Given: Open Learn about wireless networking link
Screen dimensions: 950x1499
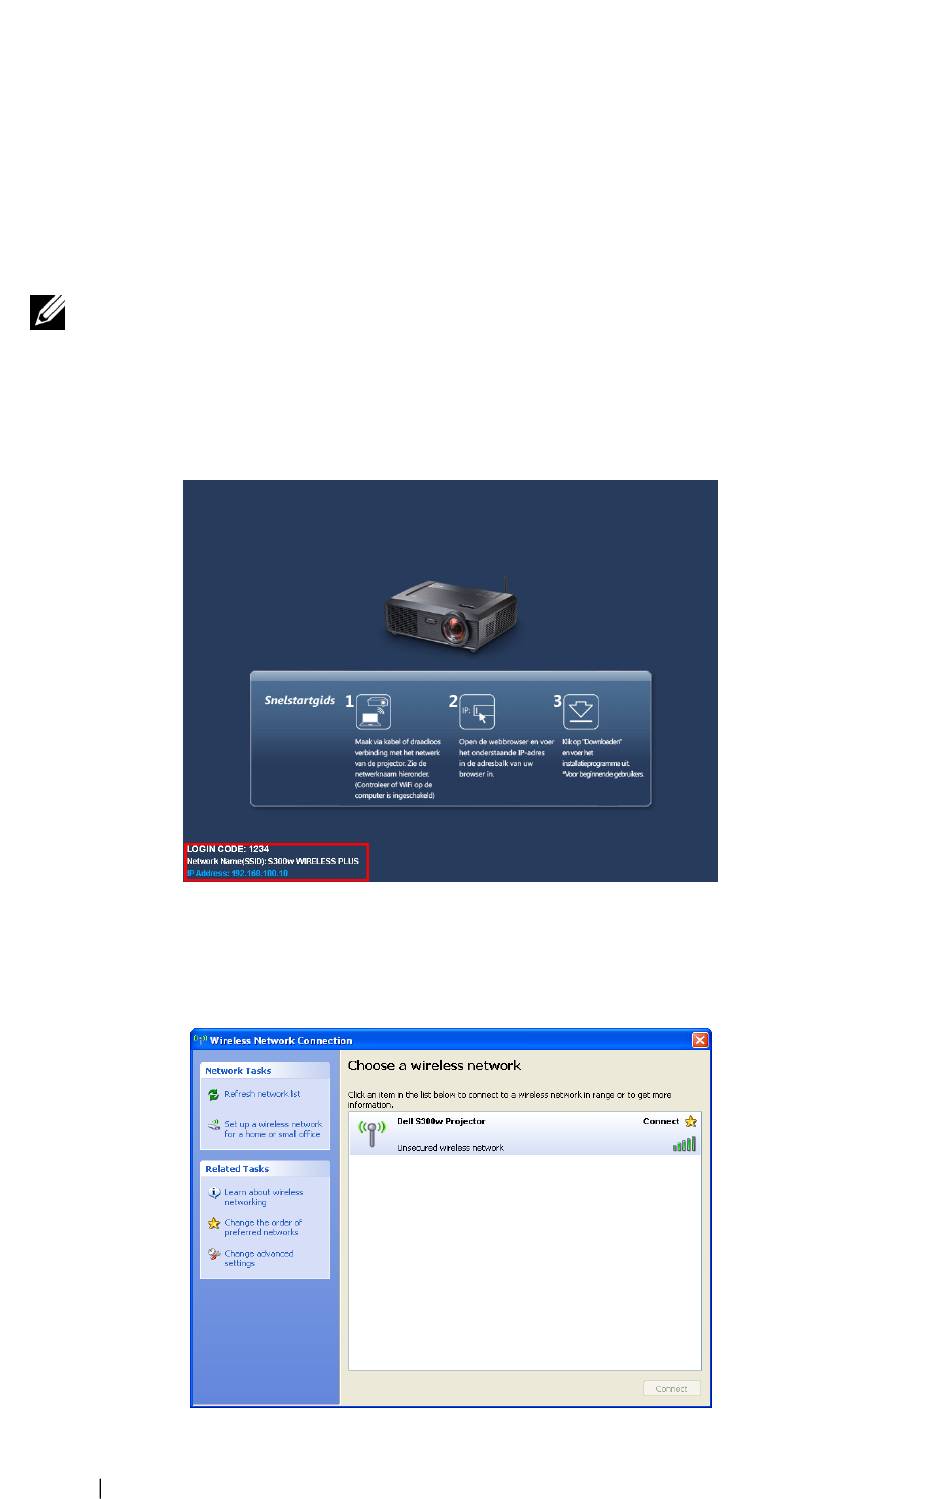Looking at the screenshot, I should [264, 1197].
